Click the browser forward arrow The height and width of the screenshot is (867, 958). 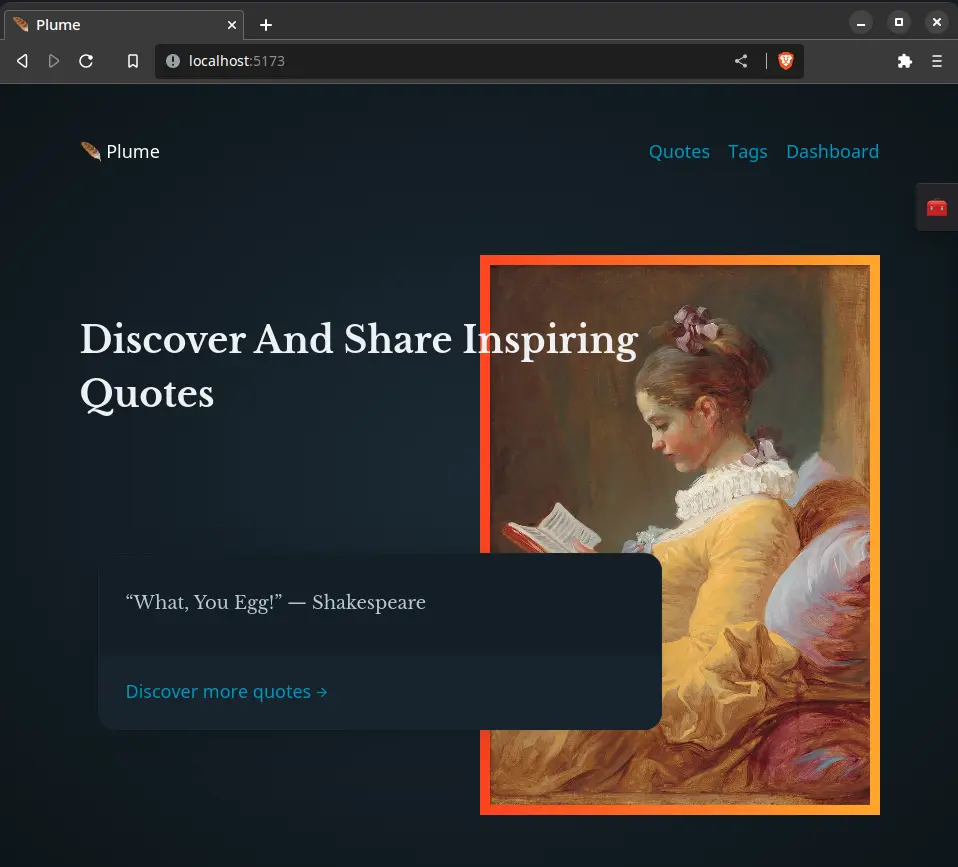point(54,61)
